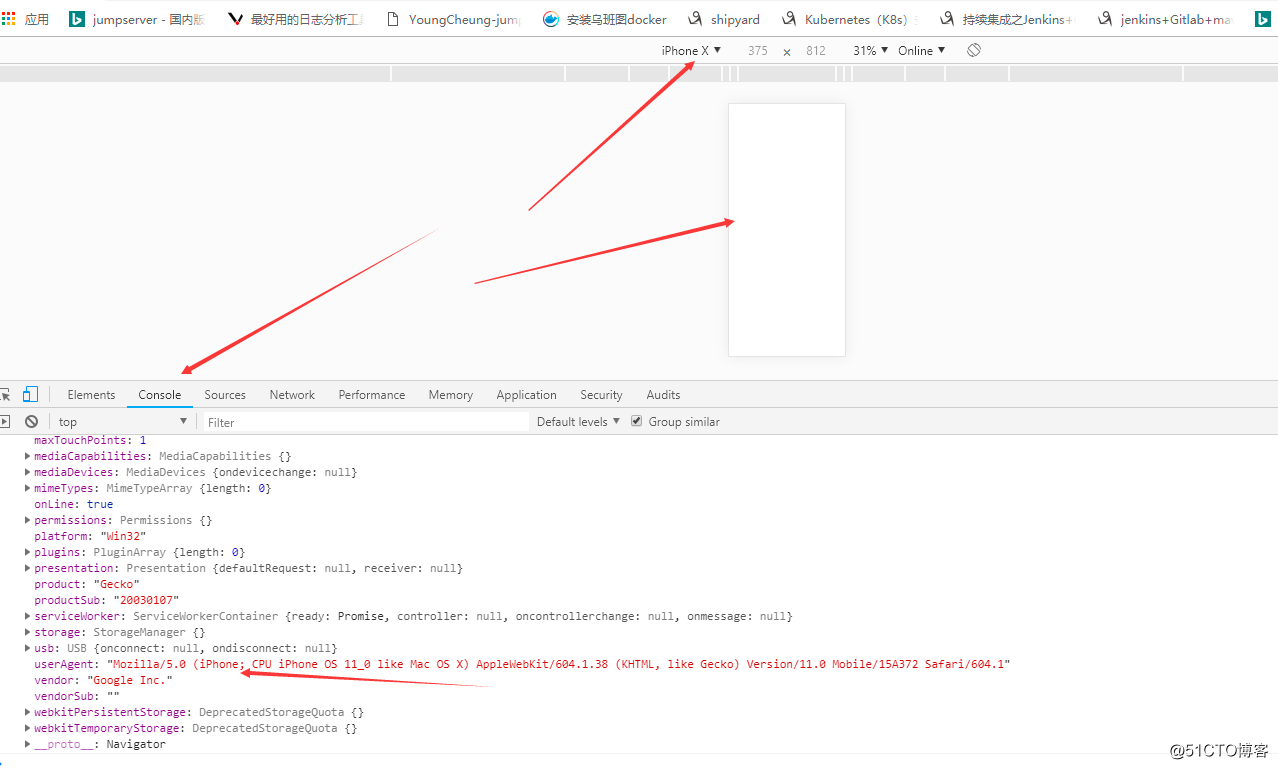
Task: Expand the mimeTypes property
Action: (x=27, y=488)
